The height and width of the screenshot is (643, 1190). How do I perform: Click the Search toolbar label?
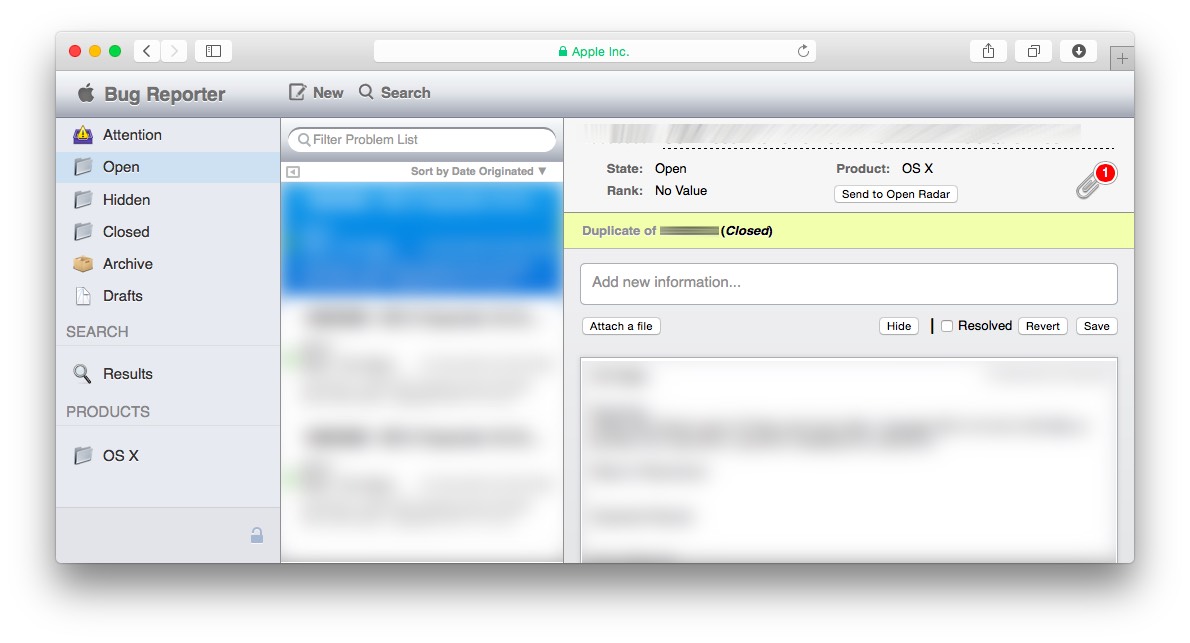point(405,93)
